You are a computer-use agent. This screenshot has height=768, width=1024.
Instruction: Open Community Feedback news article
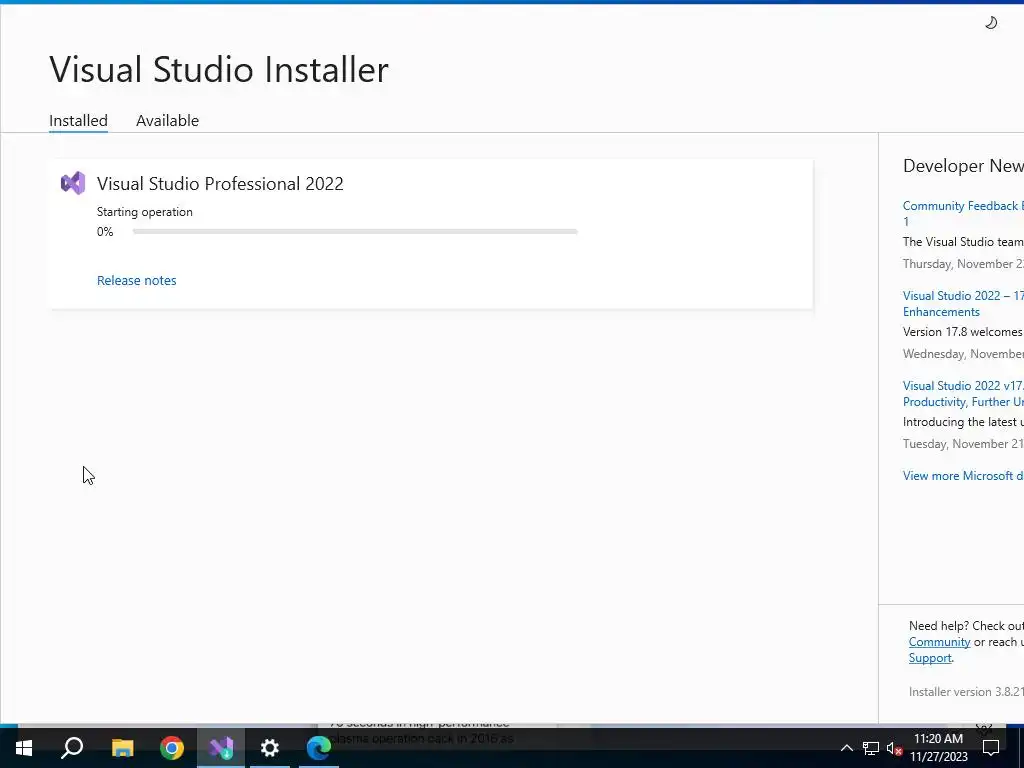(x=963, y=214)
